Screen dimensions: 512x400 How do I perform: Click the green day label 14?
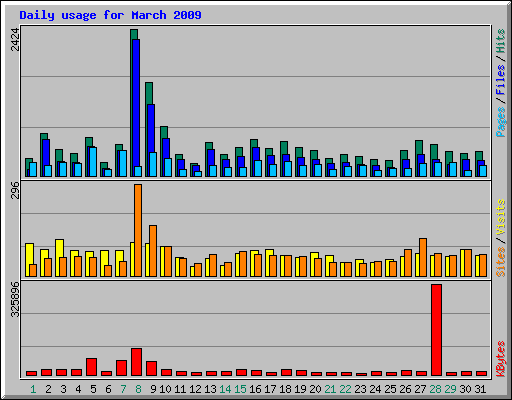pyautogui.click(x=225, y=389)
